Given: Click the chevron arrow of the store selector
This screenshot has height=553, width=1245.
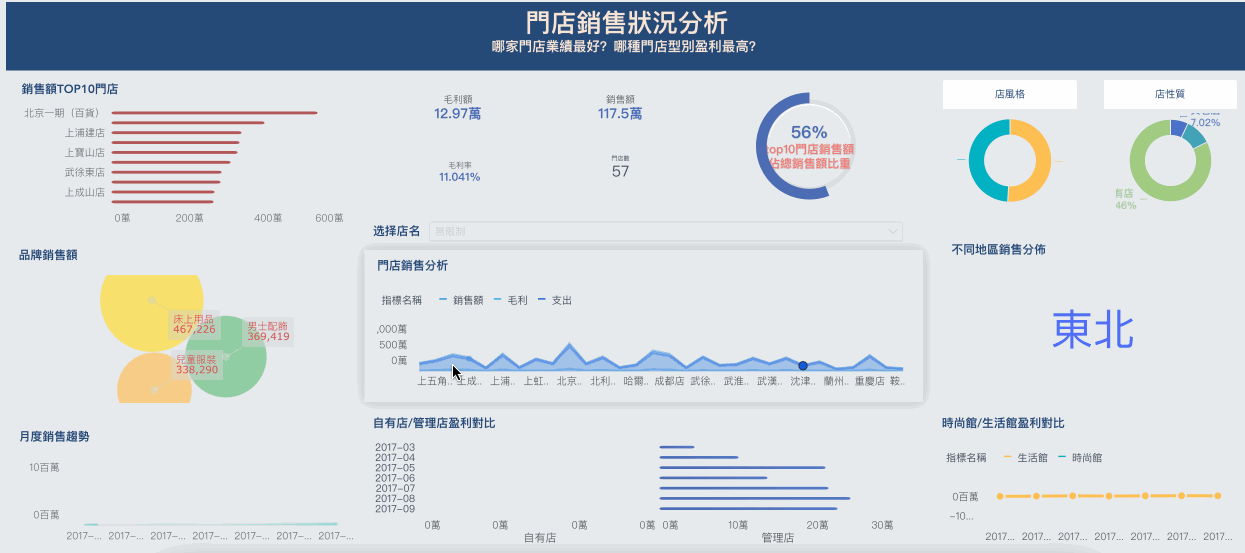Looking at the screenshot, I should tap(893, 231).
